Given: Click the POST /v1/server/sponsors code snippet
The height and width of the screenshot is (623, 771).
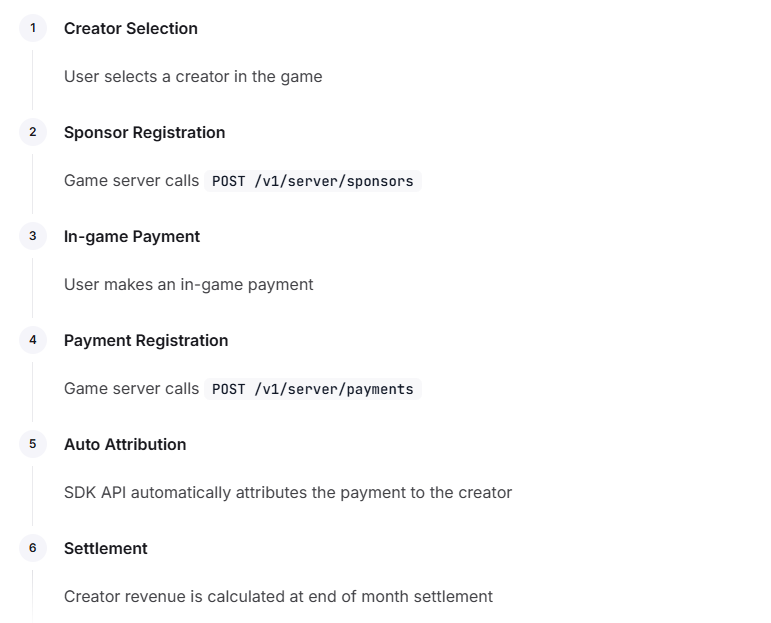Looking at the screenshot, I should point(313,181).
